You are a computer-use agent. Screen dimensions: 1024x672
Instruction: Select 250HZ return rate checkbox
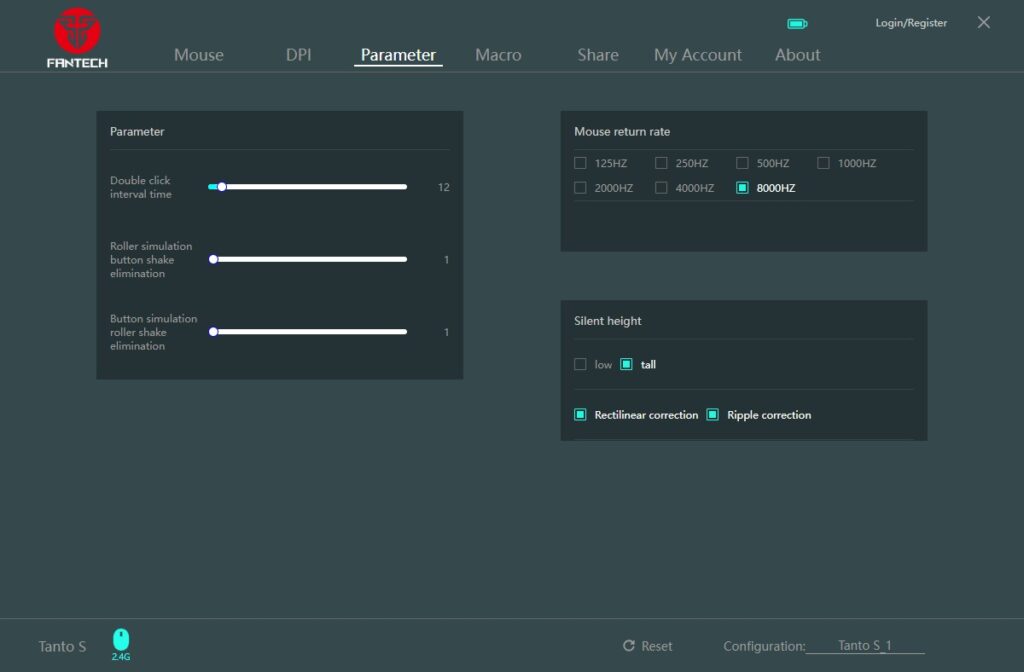pos(661,163)
